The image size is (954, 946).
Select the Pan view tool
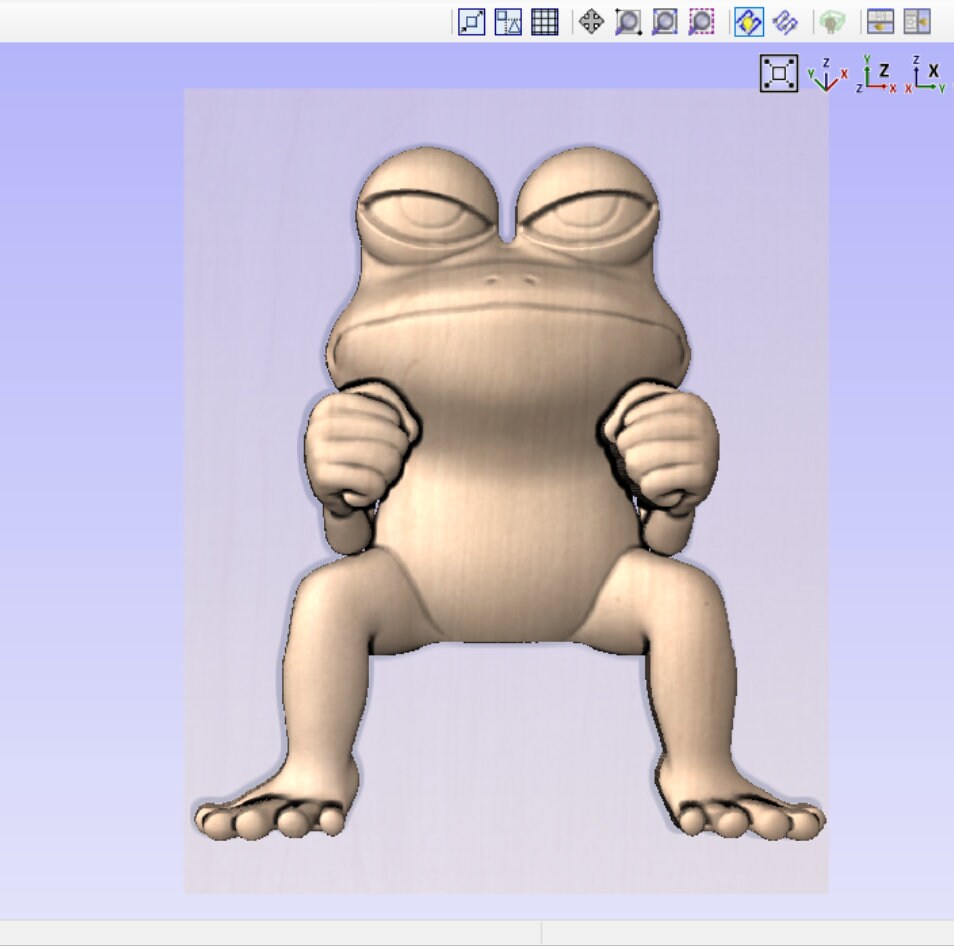[x=590, y=23]
